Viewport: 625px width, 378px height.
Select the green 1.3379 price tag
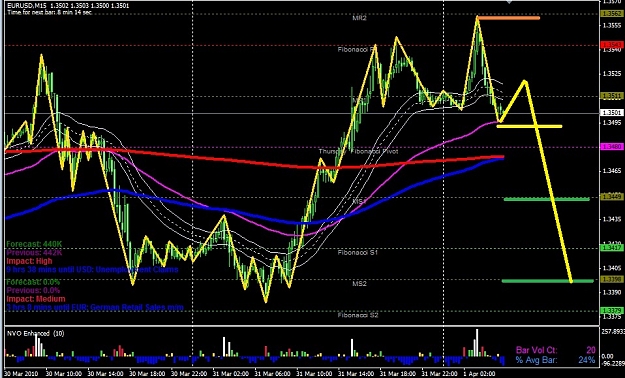[x=612, y=311]
